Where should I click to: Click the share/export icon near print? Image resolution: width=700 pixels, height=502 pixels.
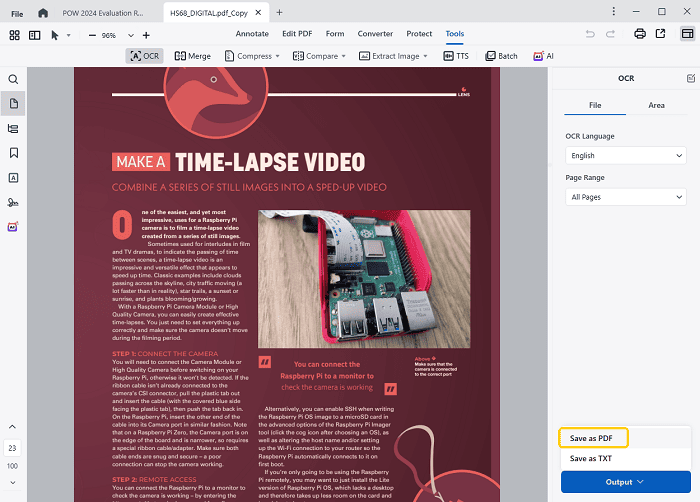pyautogui.click(x=660, y=34)
